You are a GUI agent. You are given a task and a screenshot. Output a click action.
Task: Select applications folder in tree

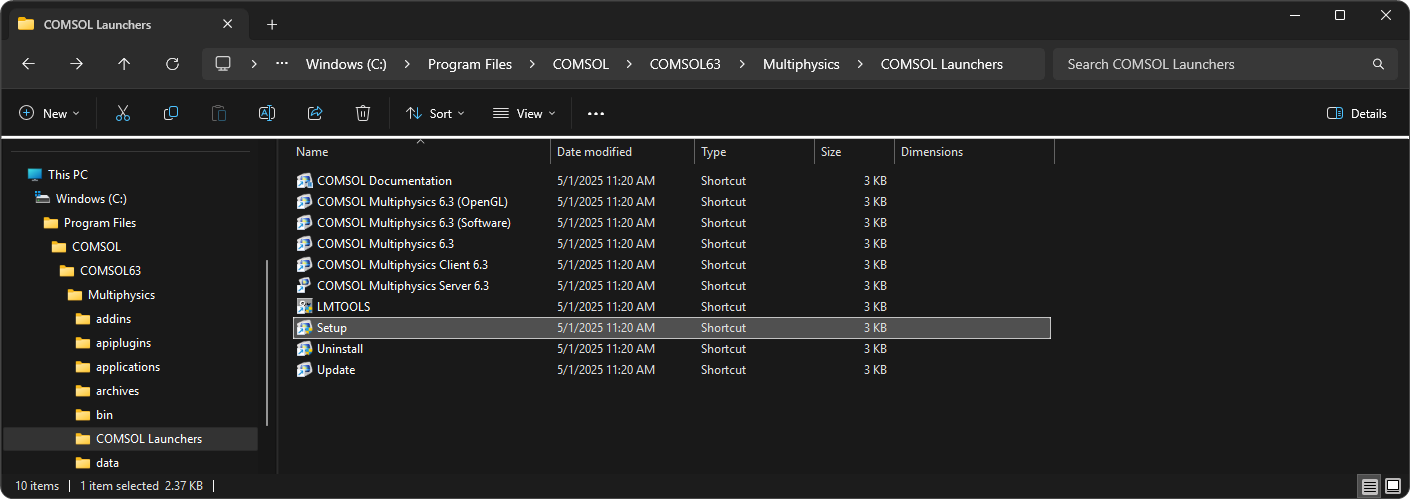point(128,367)
